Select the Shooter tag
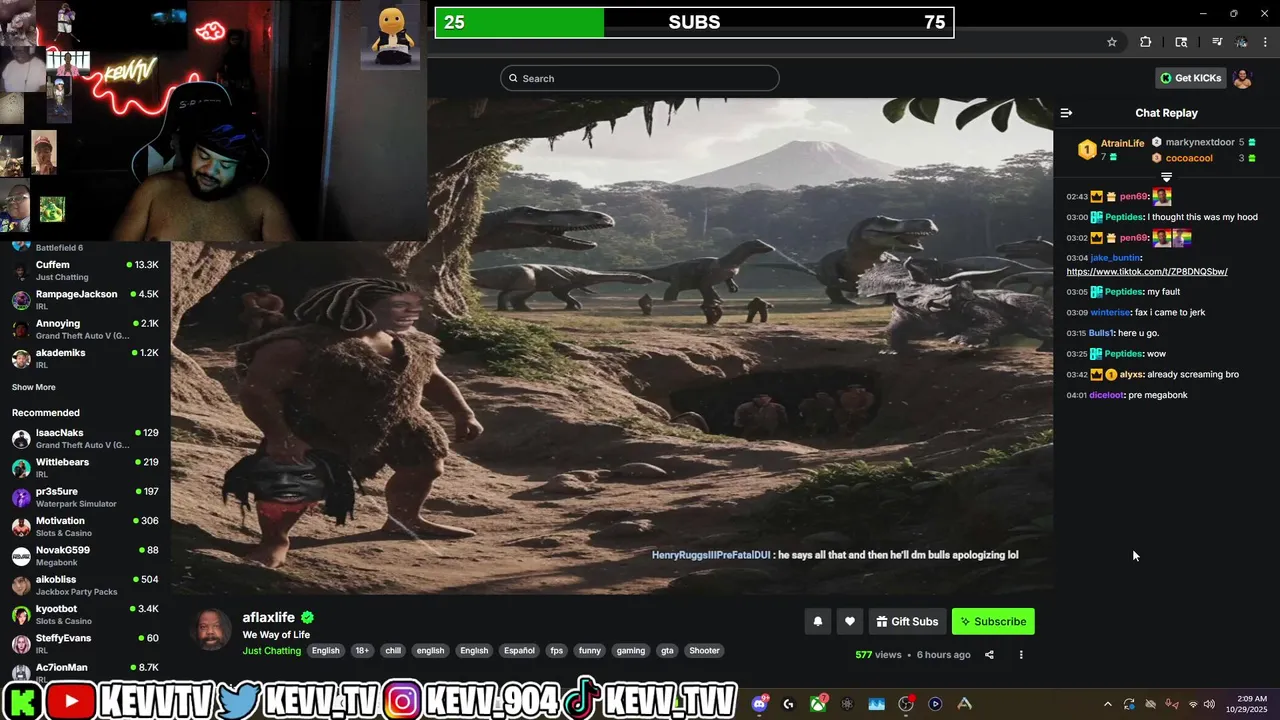The image size is (1280, 720). point(704,650)
